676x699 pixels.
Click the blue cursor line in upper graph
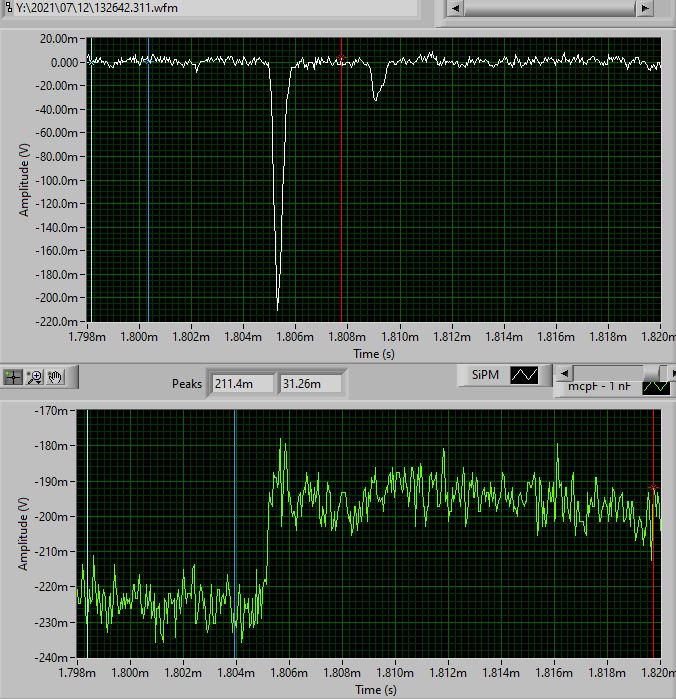coord(148,178)
